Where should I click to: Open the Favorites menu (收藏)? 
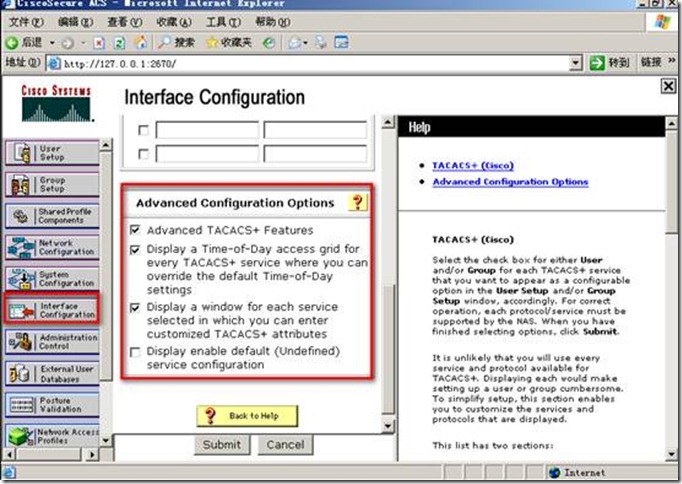click(174, 22)
